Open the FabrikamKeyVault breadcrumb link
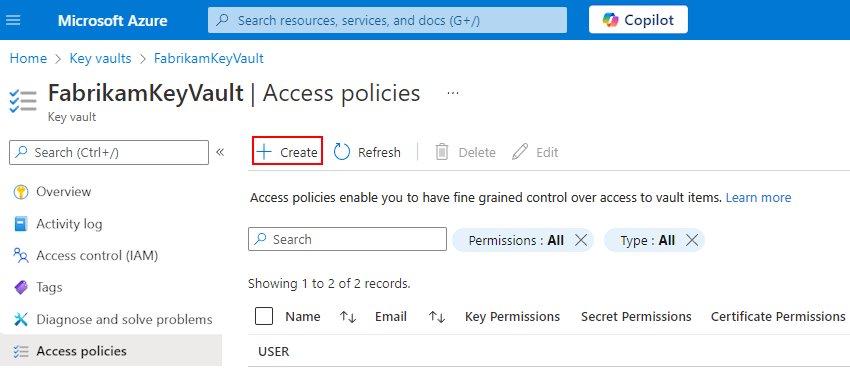 click(209, 59)
